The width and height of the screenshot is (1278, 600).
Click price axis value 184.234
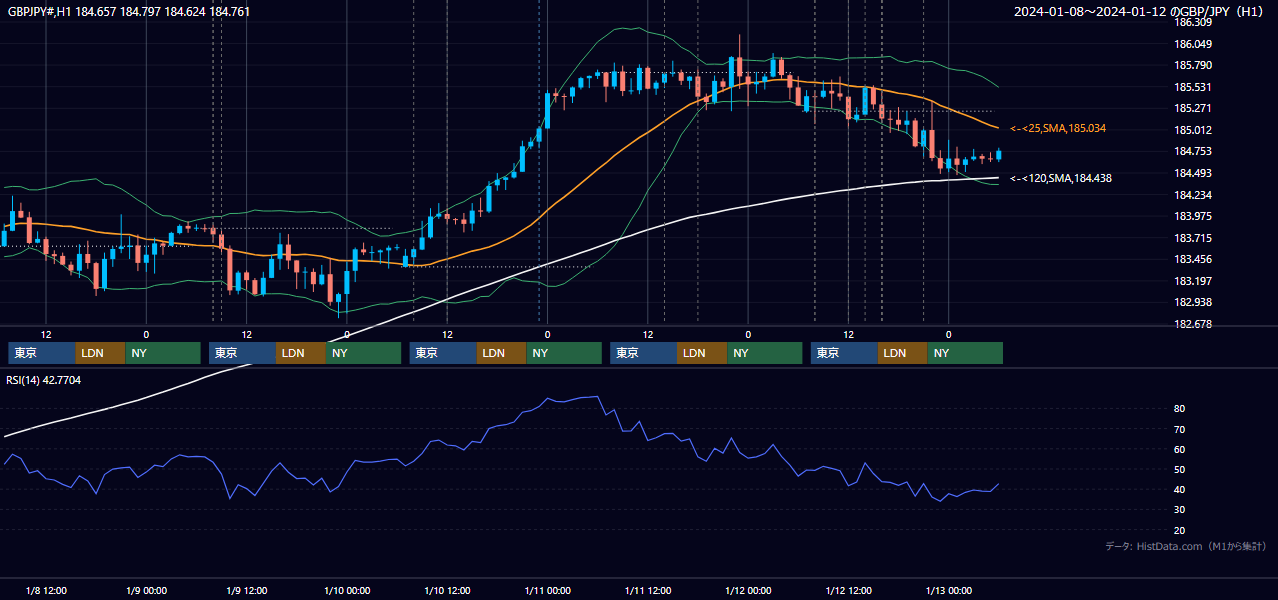(x=1192, y=195)
